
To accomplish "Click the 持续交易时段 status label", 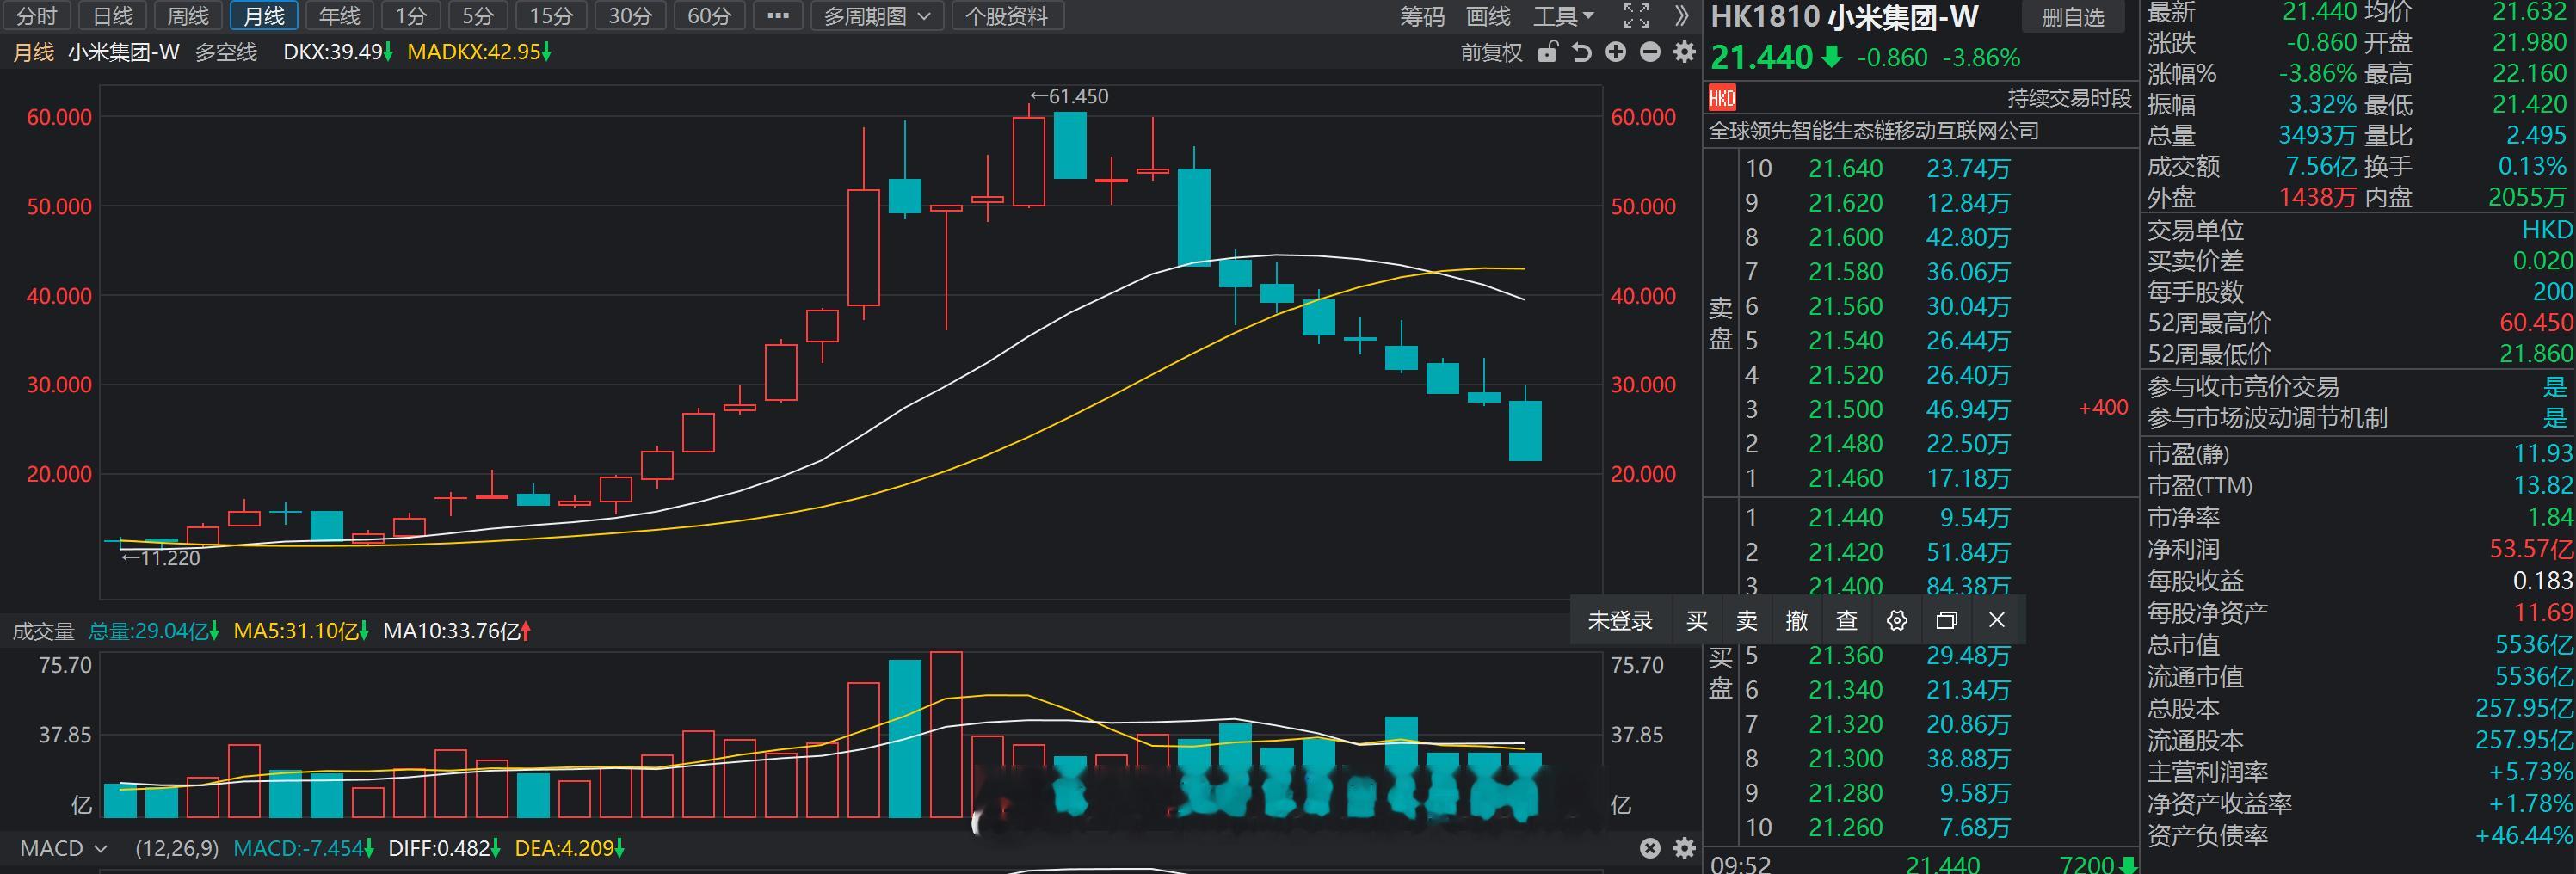I will (x=2069, y=98).
